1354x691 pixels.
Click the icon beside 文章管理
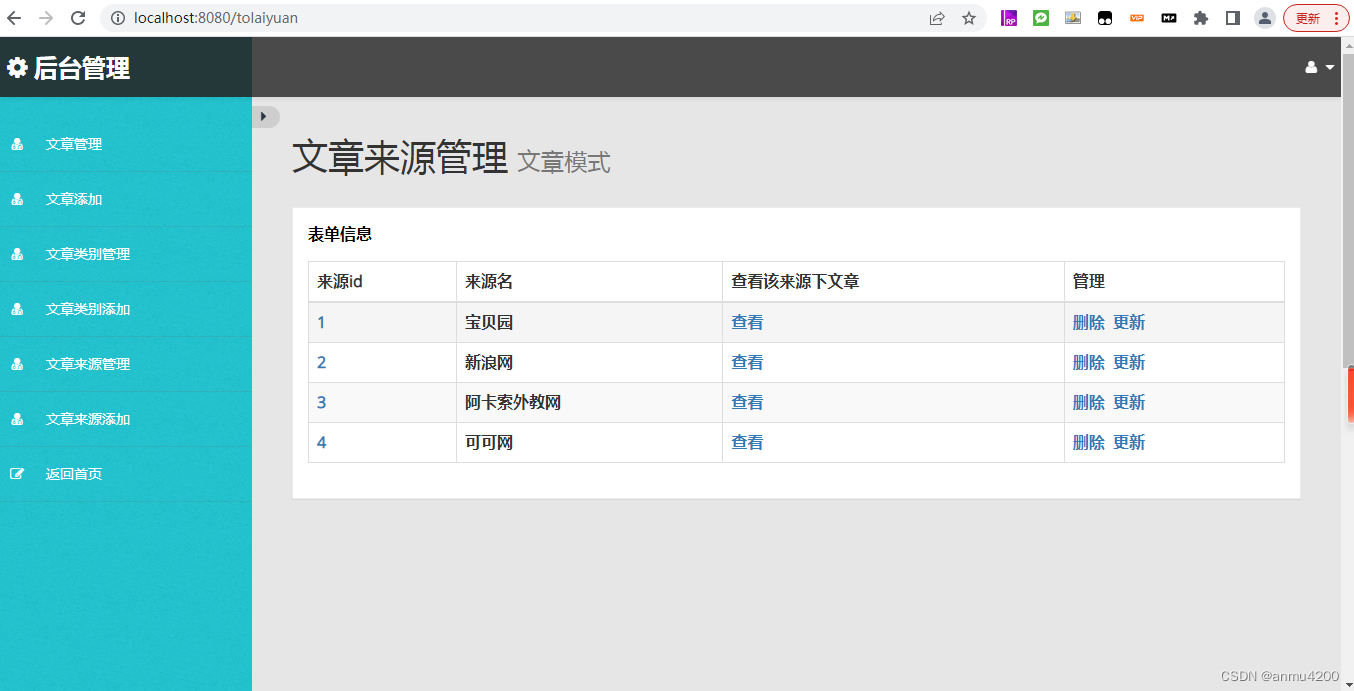point(17,144)
